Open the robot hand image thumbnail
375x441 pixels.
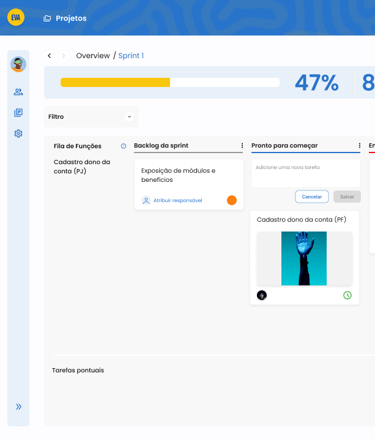(x=304, y=258)
